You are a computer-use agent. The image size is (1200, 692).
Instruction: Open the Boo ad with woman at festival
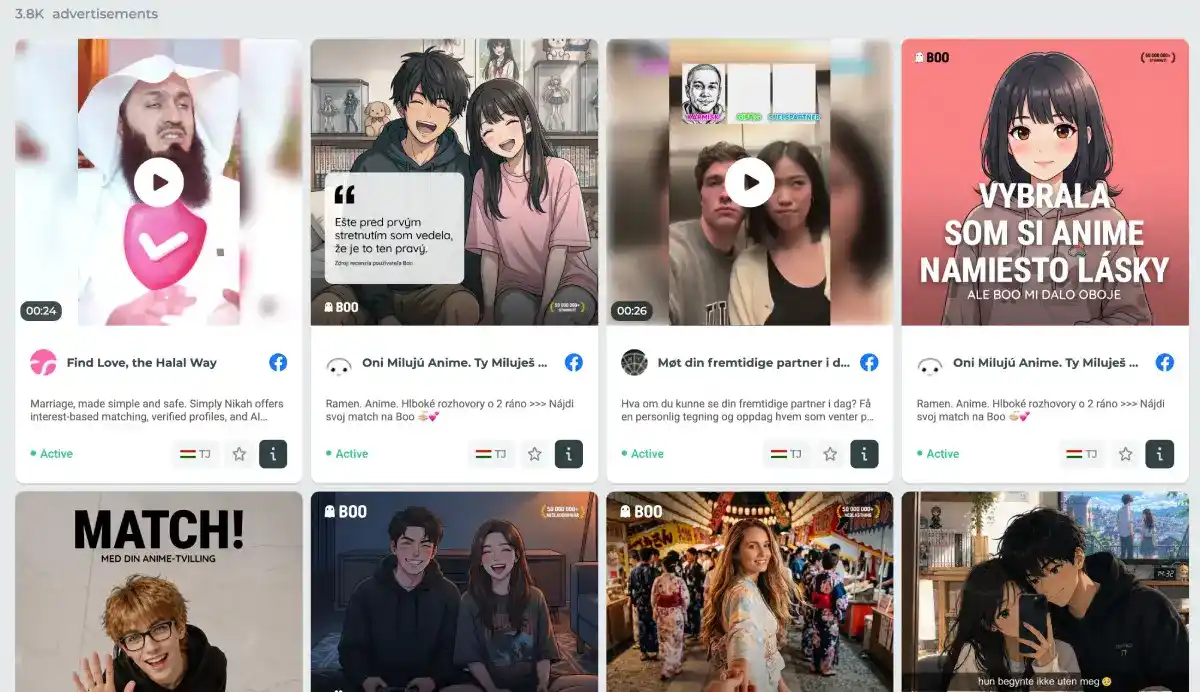(750, 591)
